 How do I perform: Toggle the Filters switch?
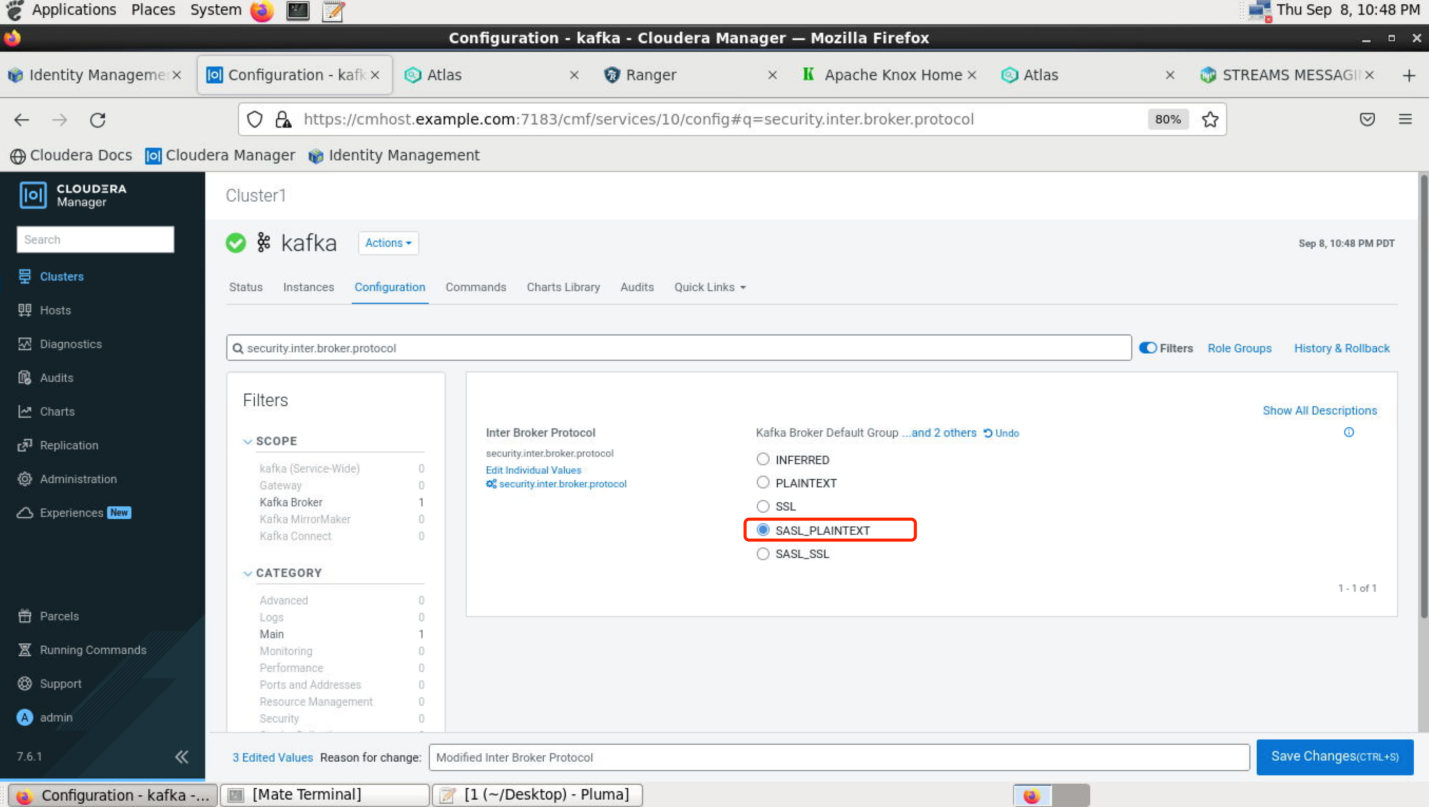(x=1148, y=348)
